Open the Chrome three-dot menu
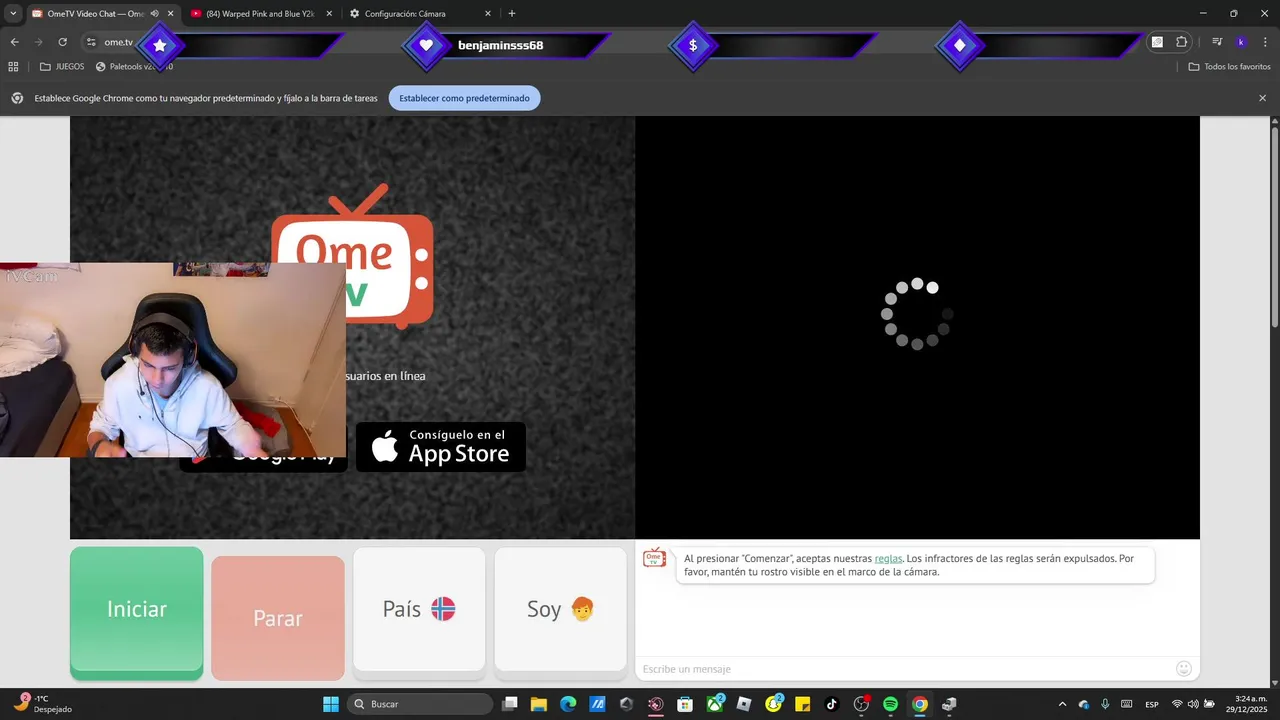This screenshot has height=720, width=1280. click(1264, 42)
